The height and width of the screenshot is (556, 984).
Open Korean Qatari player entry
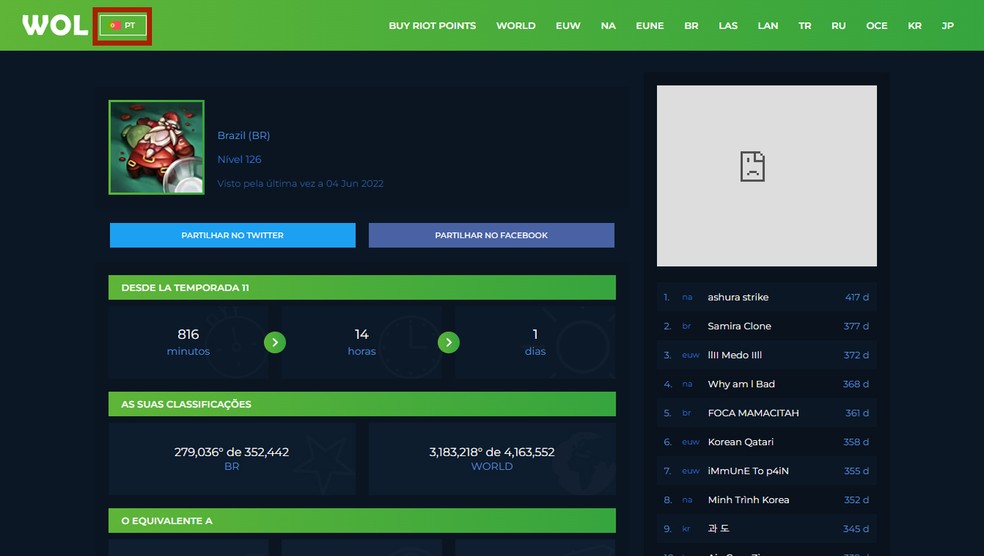coord(767,441)
